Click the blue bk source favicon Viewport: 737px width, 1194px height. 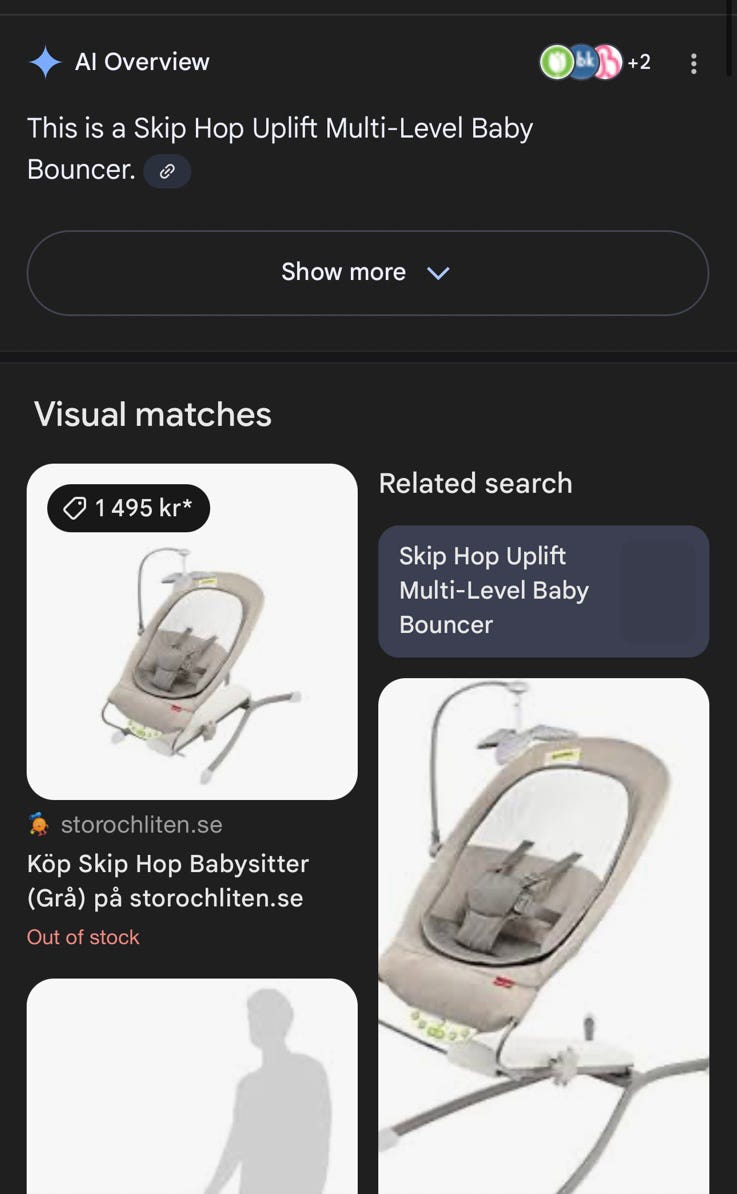point(583,62)
